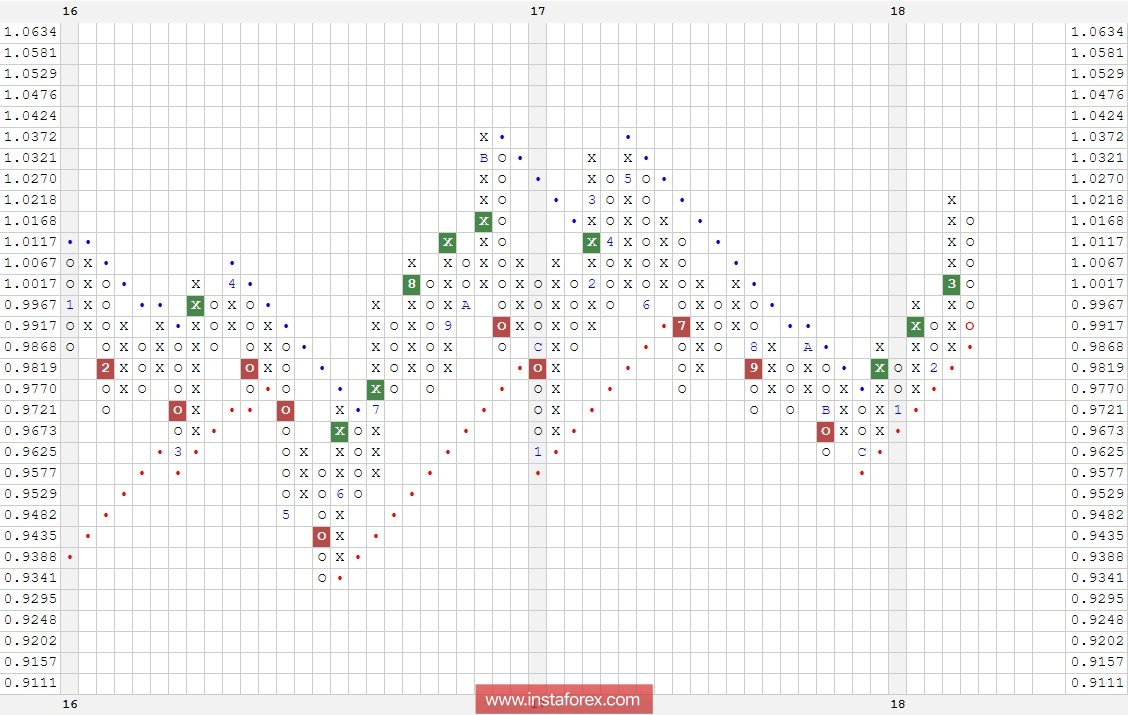The image size is (1128, 715).
Task: Click the 1.0218 right-axis price
Action: tap(1097, 199)
